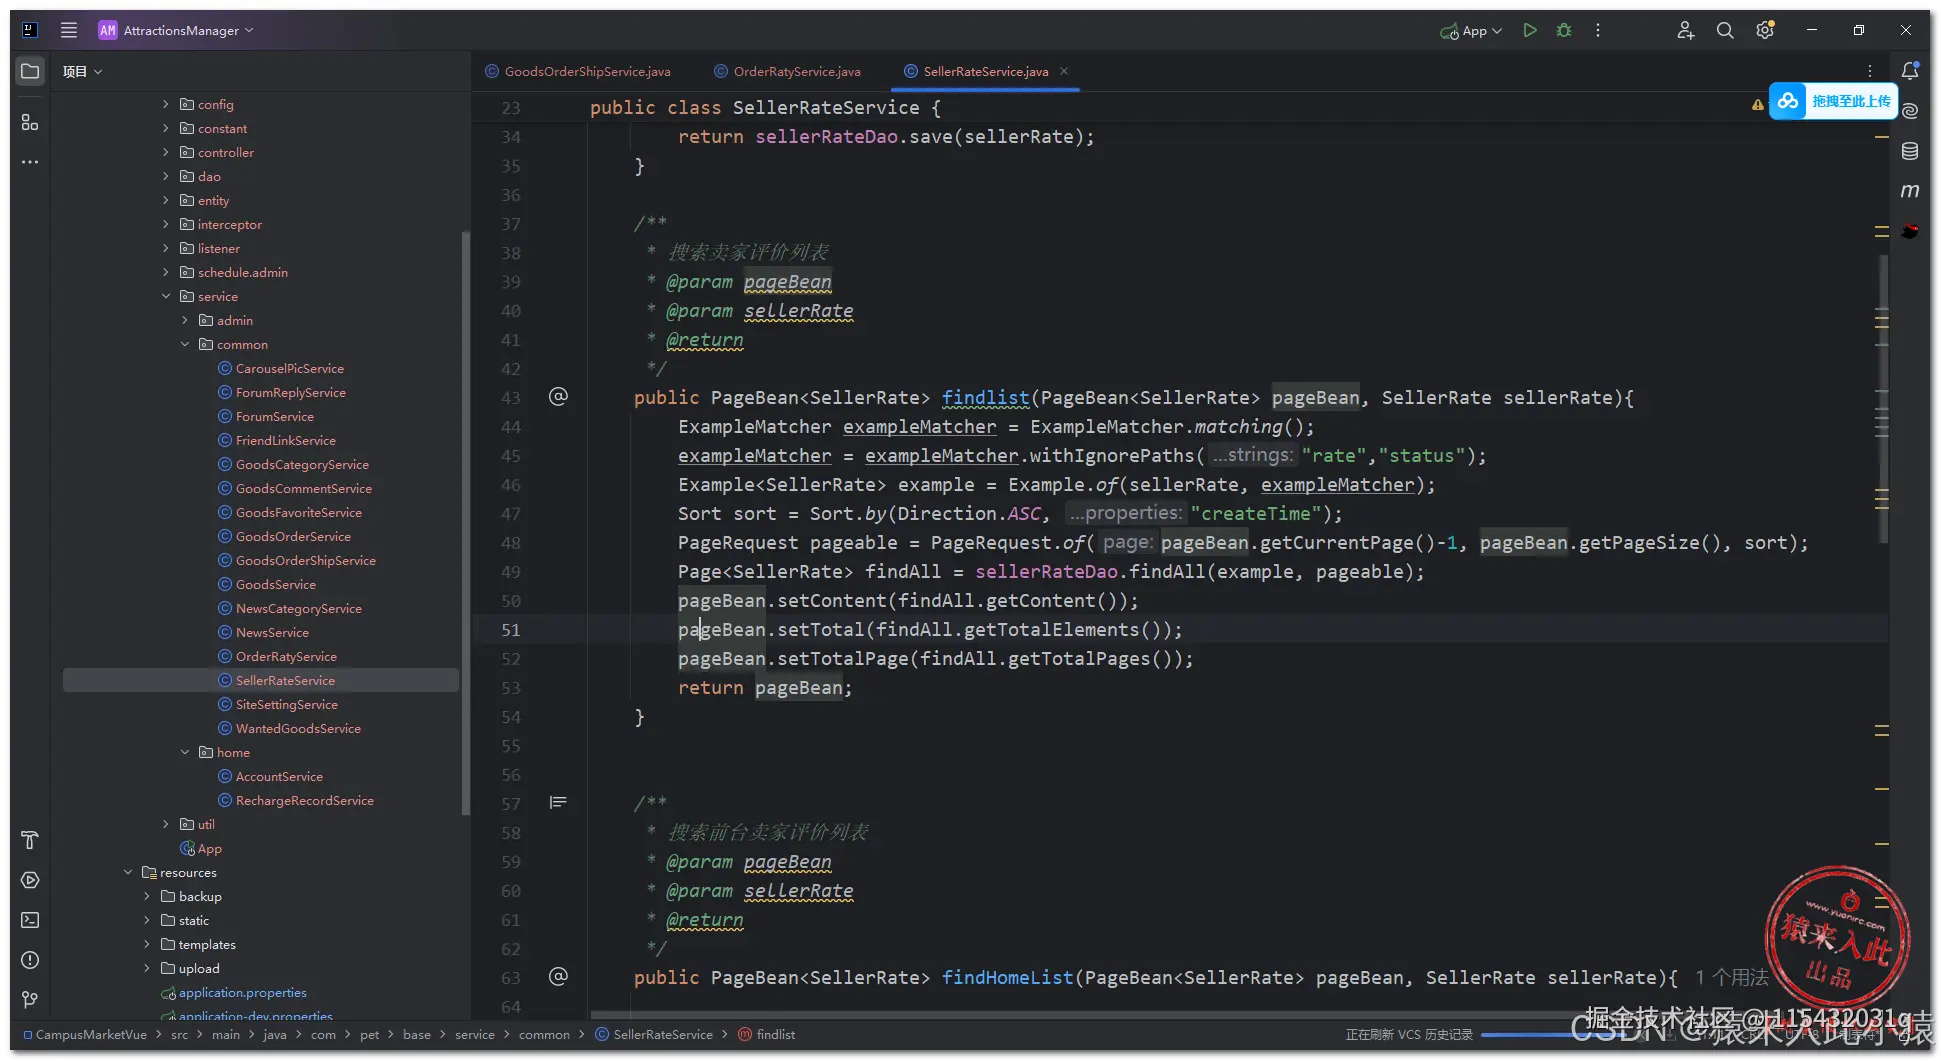Open the Structure tool window
Screen dimensions: 1941x1061
click(30, 122)
